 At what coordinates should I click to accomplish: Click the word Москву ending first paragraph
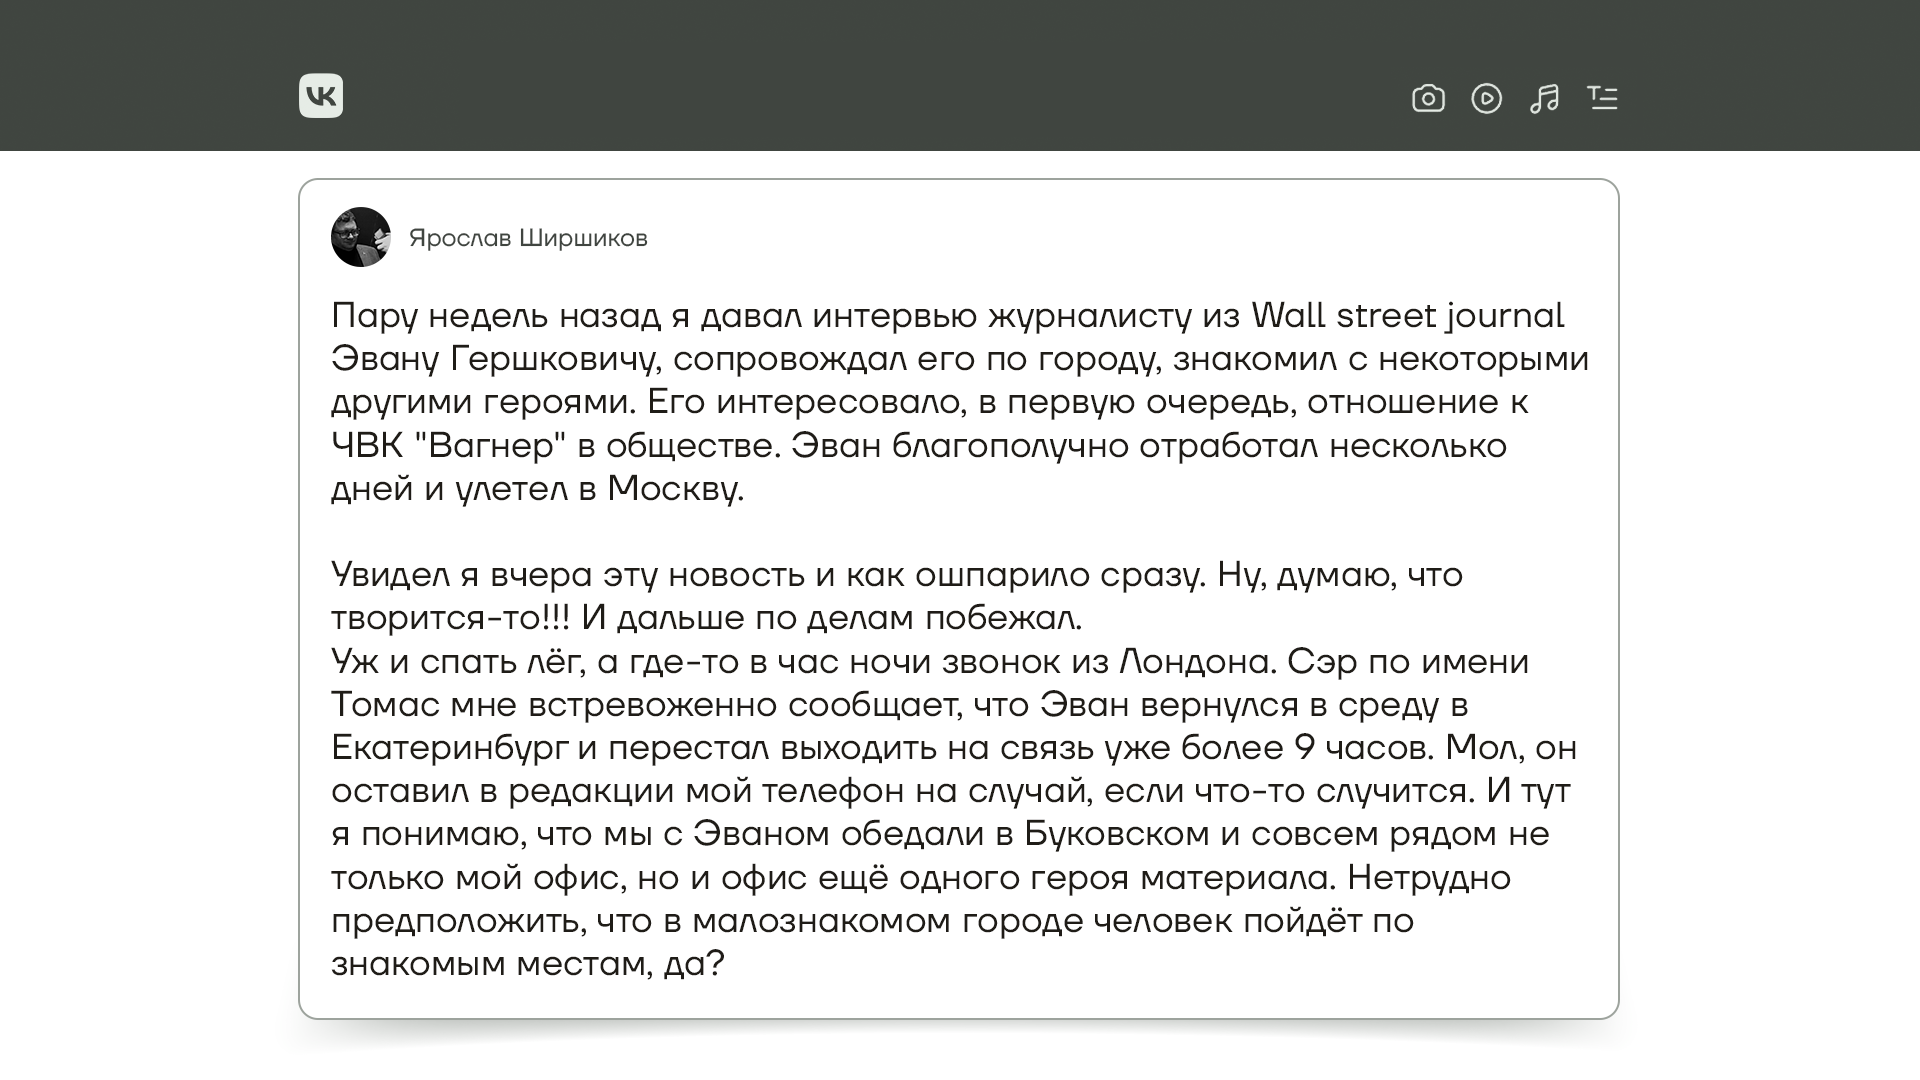click(x=674, y=489)
